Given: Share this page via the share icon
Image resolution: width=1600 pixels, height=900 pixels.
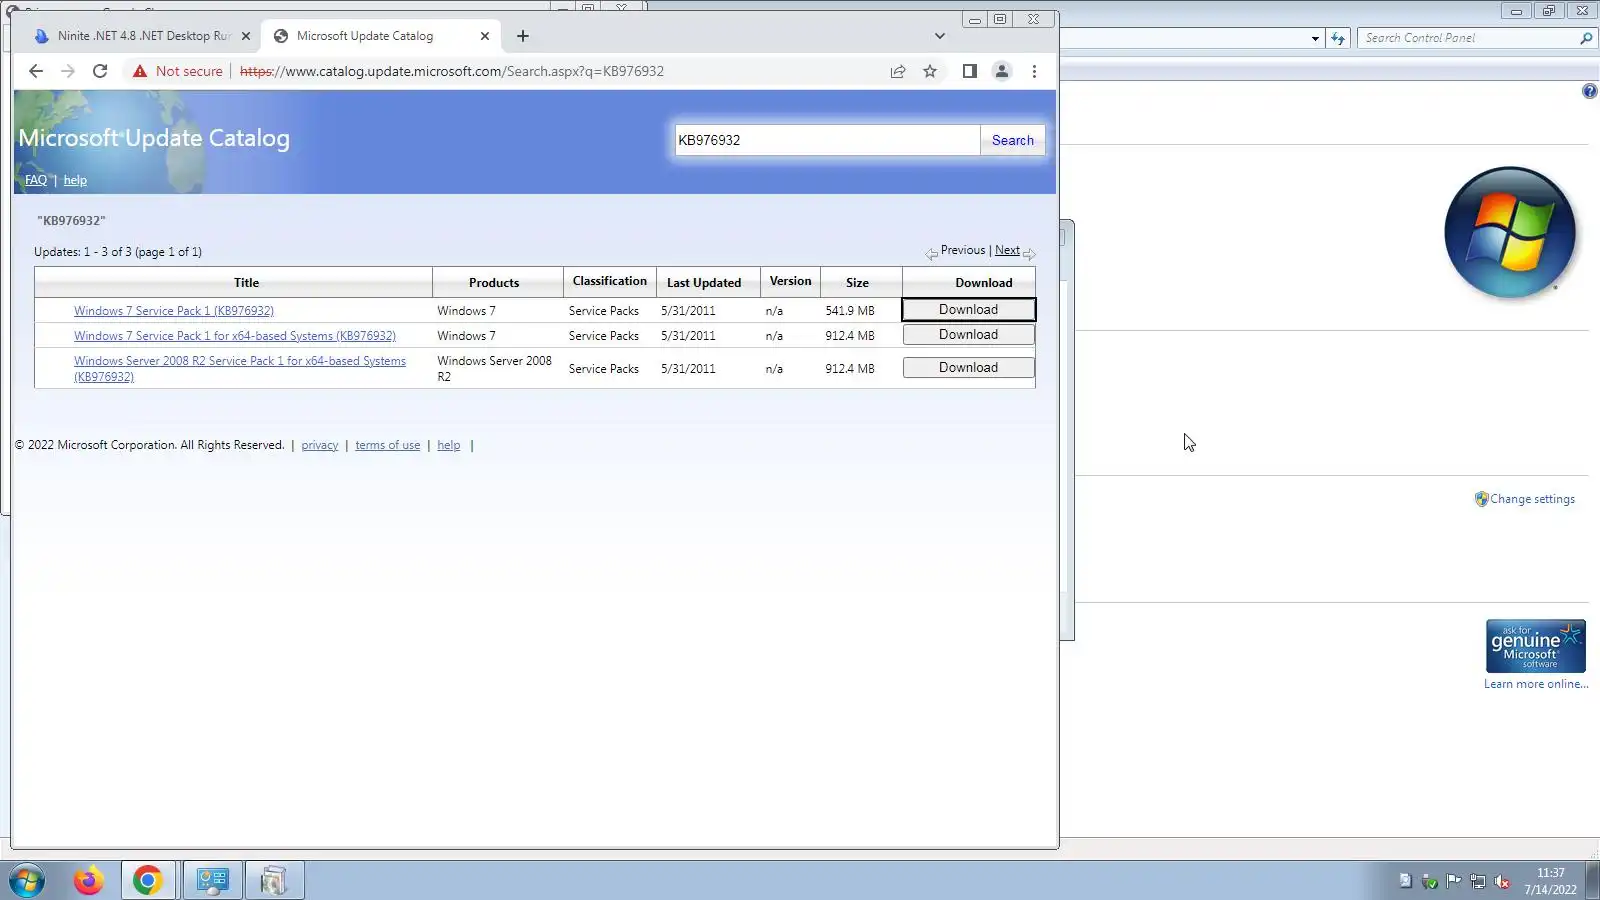Looking at the screenshot, I should [898, 71].
